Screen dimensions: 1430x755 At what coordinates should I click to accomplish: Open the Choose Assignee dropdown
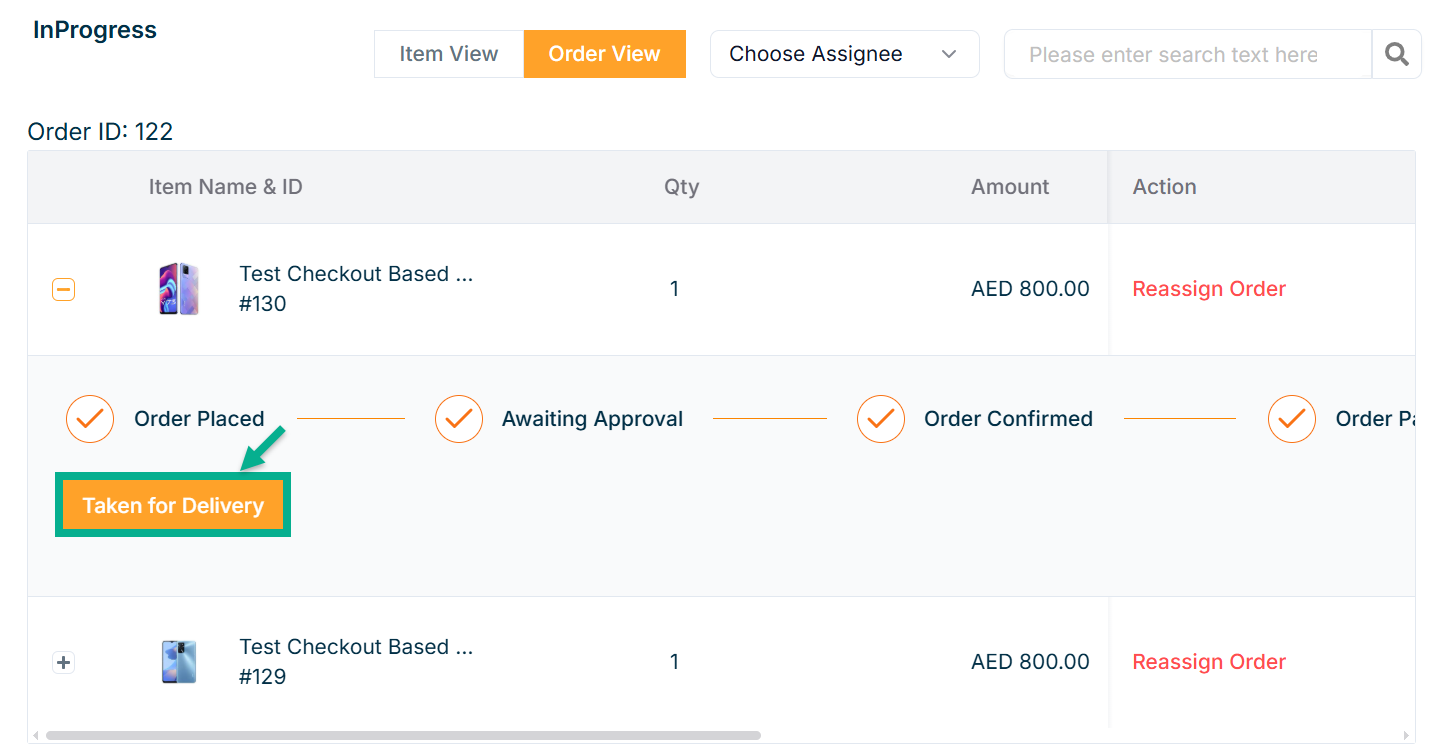(x=844, y=54)
